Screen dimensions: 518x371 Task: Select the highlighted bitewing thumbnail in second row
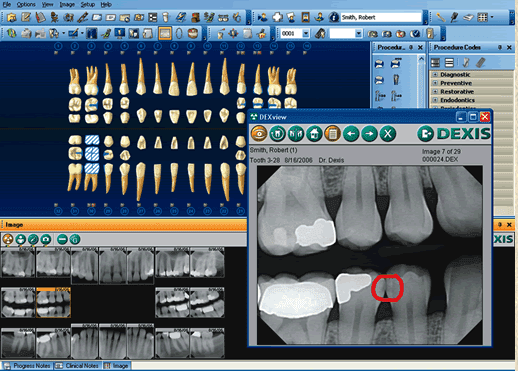pyautogui.click(x=53, y=303)
